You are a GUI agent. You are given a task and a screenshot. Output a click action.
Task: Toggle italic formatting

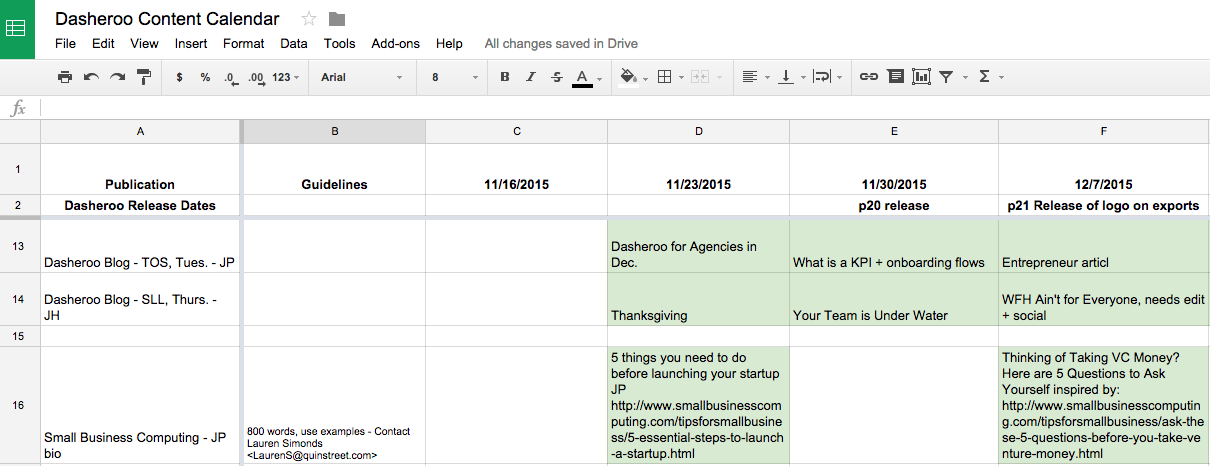[531, 77]
